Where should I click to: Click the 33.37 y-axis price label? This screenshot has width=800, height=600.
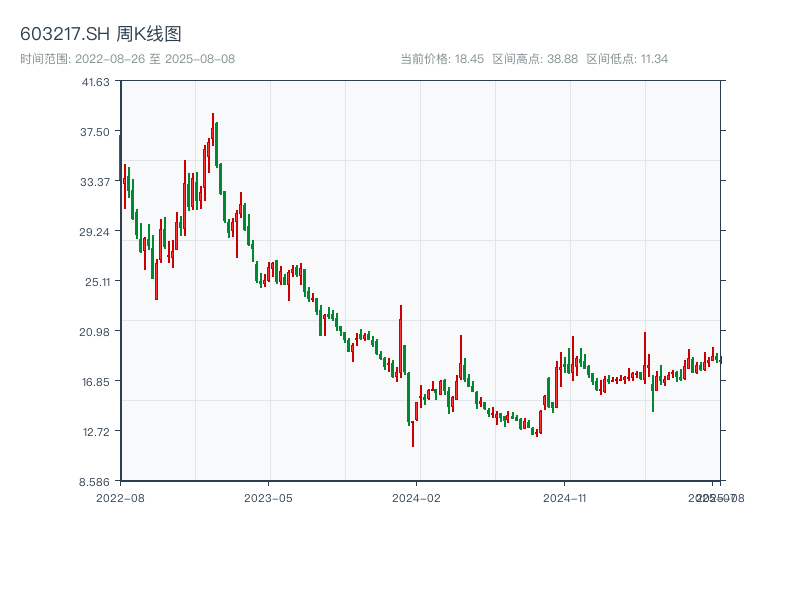96,182
